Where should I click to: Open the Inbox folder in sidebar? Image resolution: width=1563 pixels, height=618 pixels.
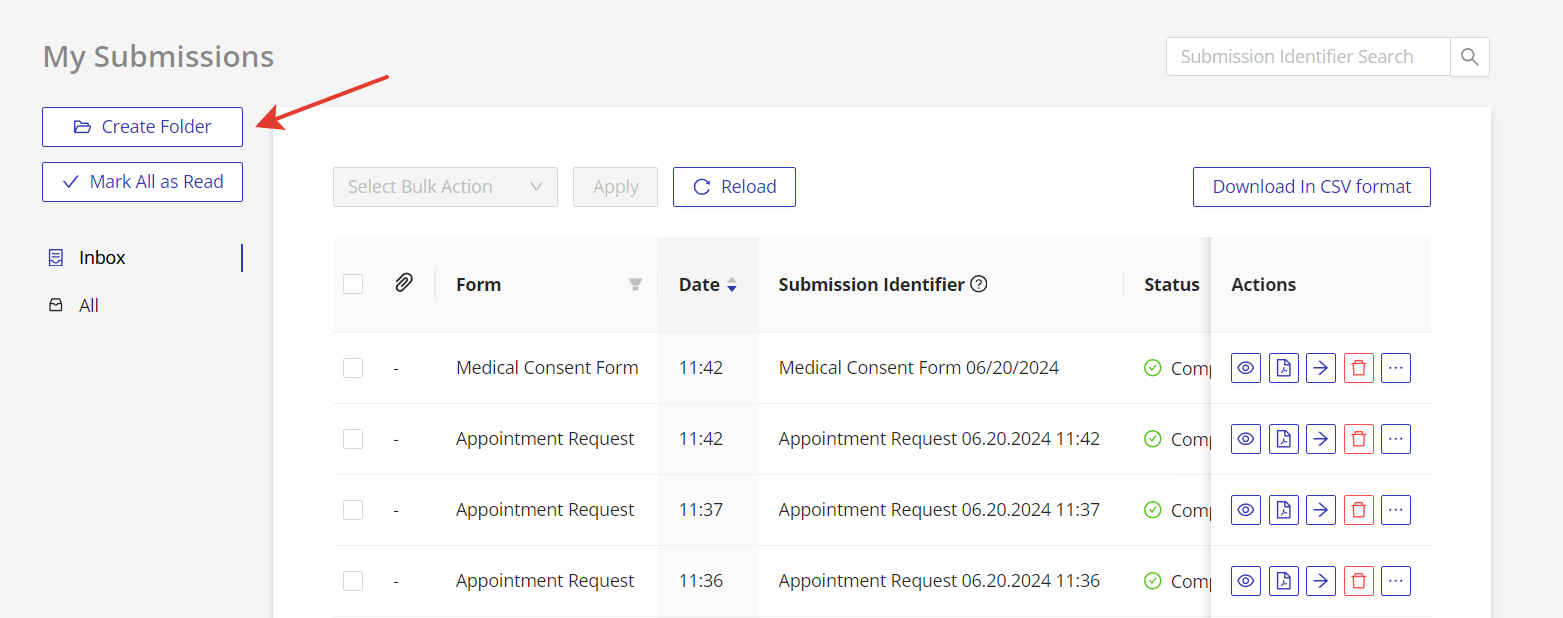102,258
